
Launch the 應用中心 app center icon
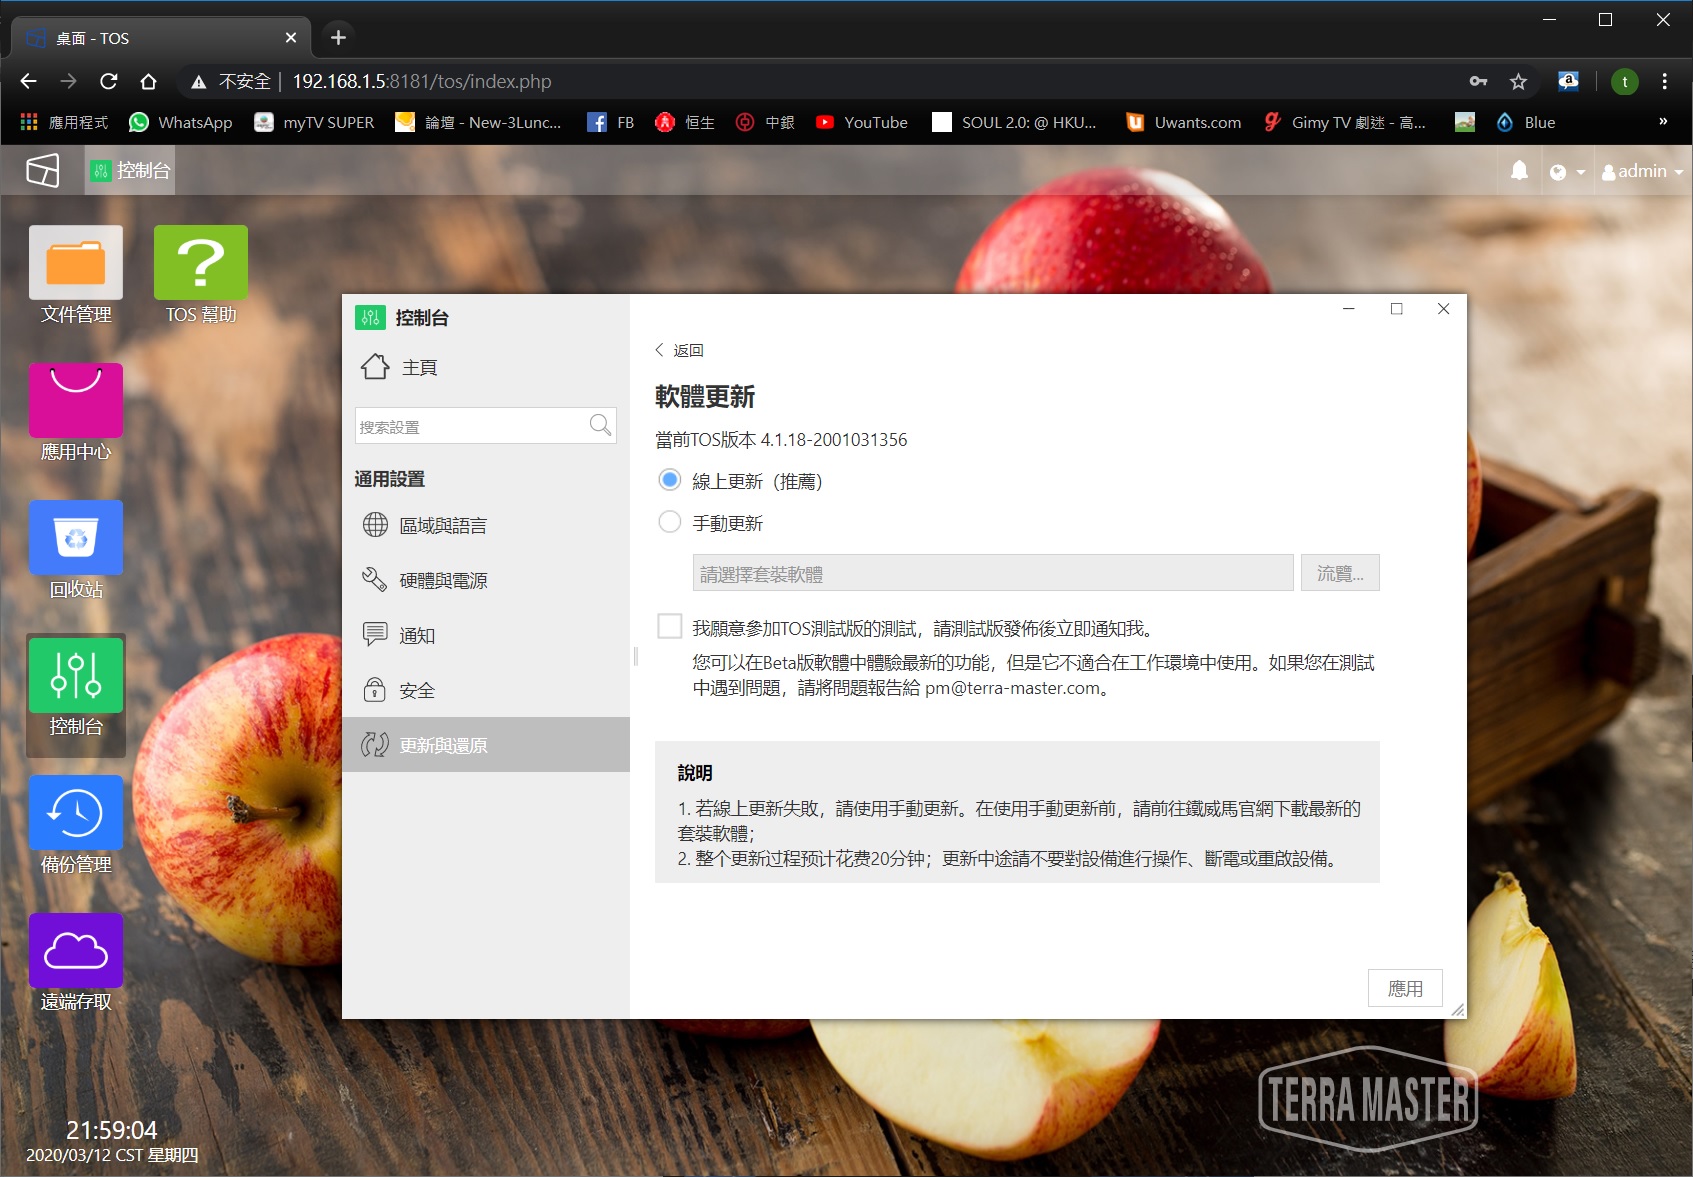(76, 400)
